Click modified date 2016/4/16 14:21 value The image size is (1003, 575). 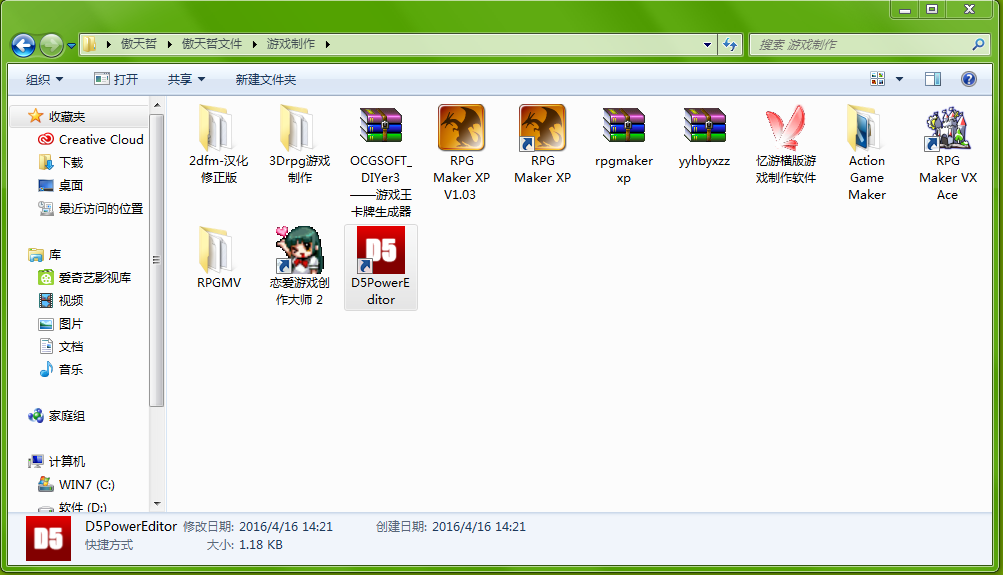click(x=286, y=527)
